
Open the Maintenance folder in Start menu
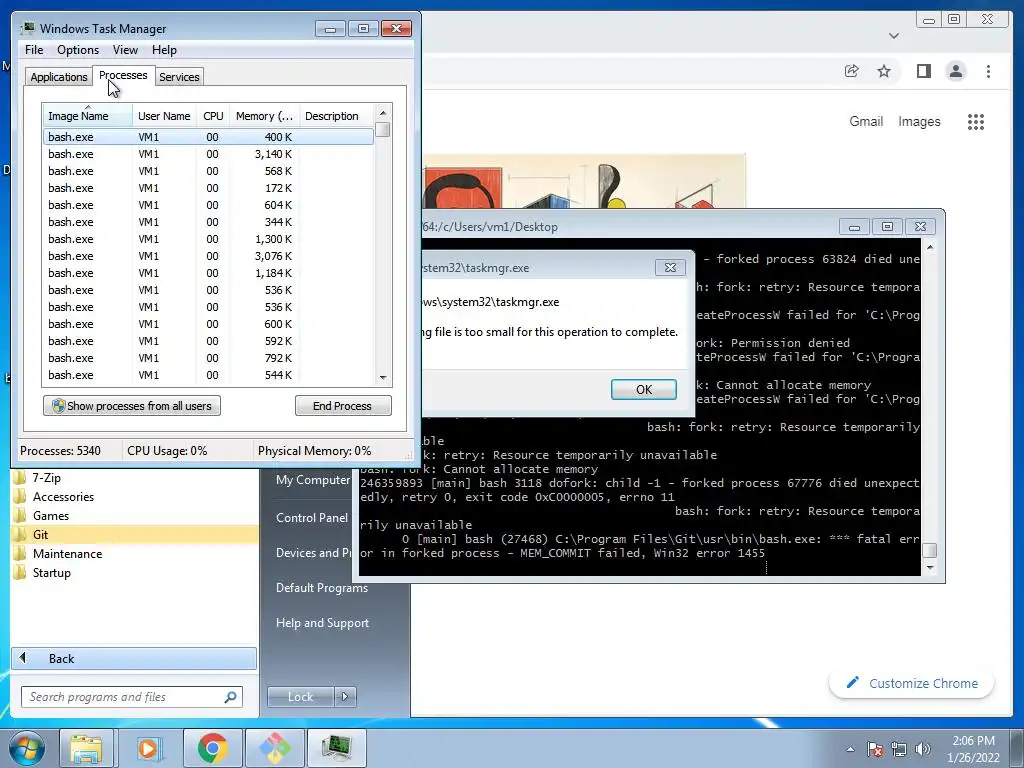click(x=134, y=553)
